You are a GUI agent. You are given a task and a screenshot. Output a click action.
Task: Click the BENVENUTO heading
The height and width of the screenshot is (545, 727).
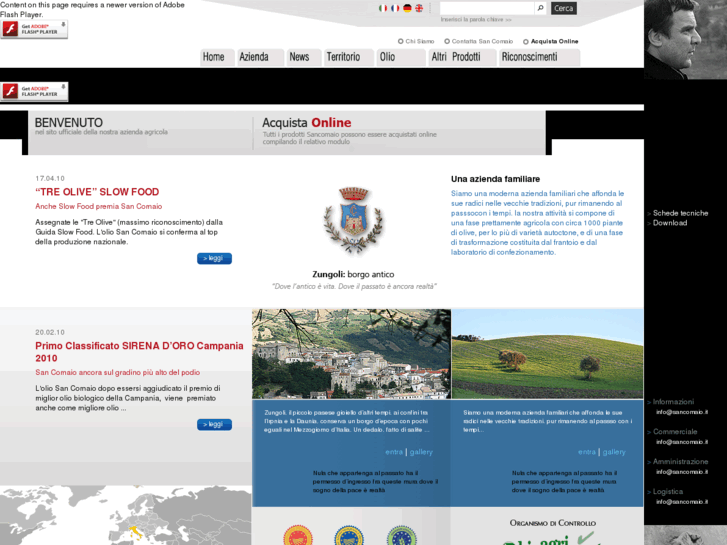tap(69, 122)
